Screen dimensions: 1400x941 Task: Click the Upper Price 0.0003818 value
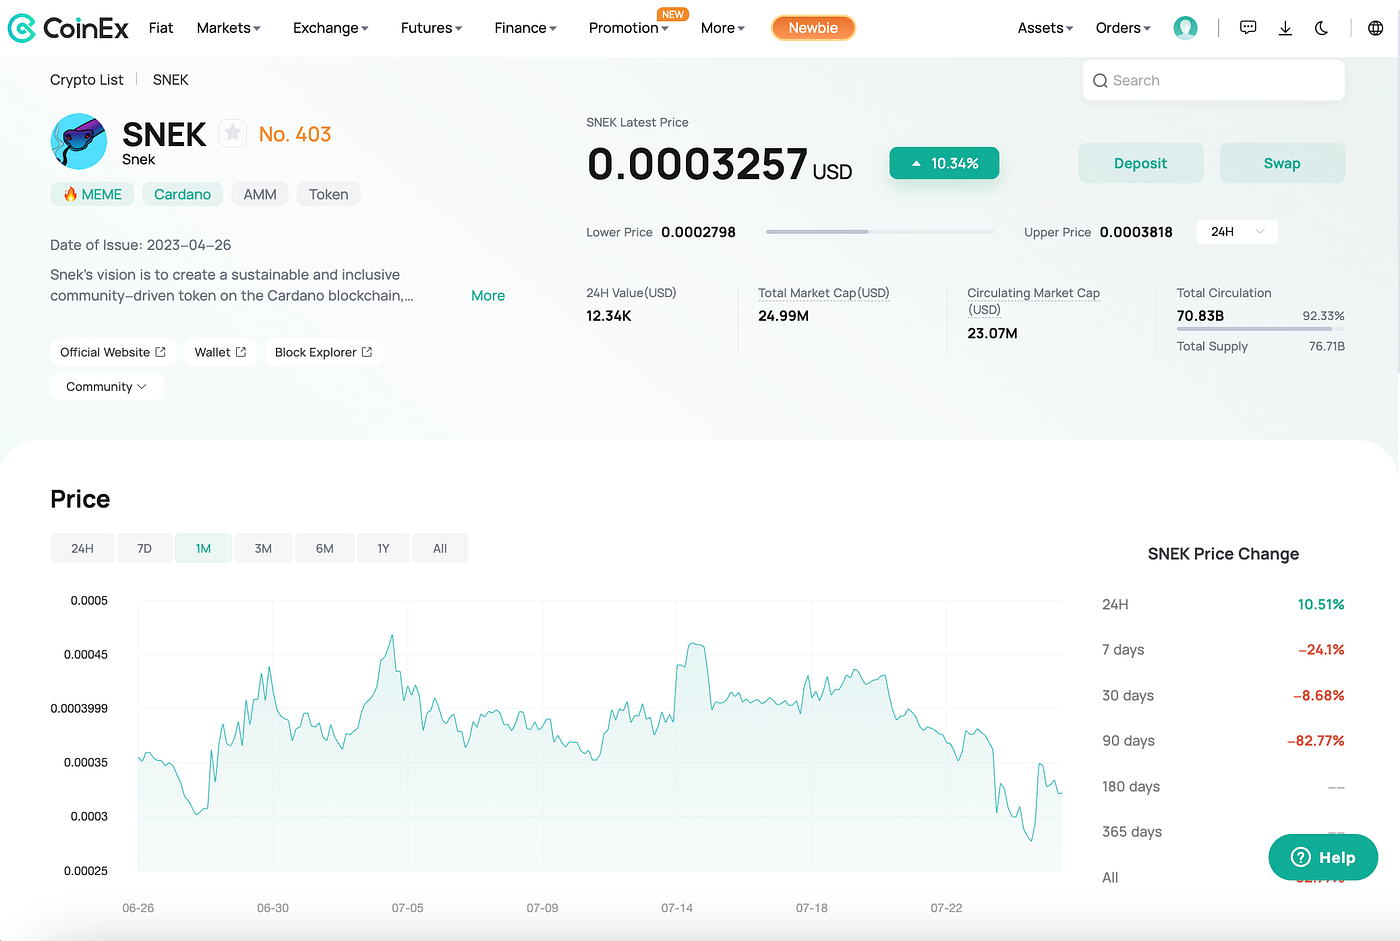(x=1136, y=232)
